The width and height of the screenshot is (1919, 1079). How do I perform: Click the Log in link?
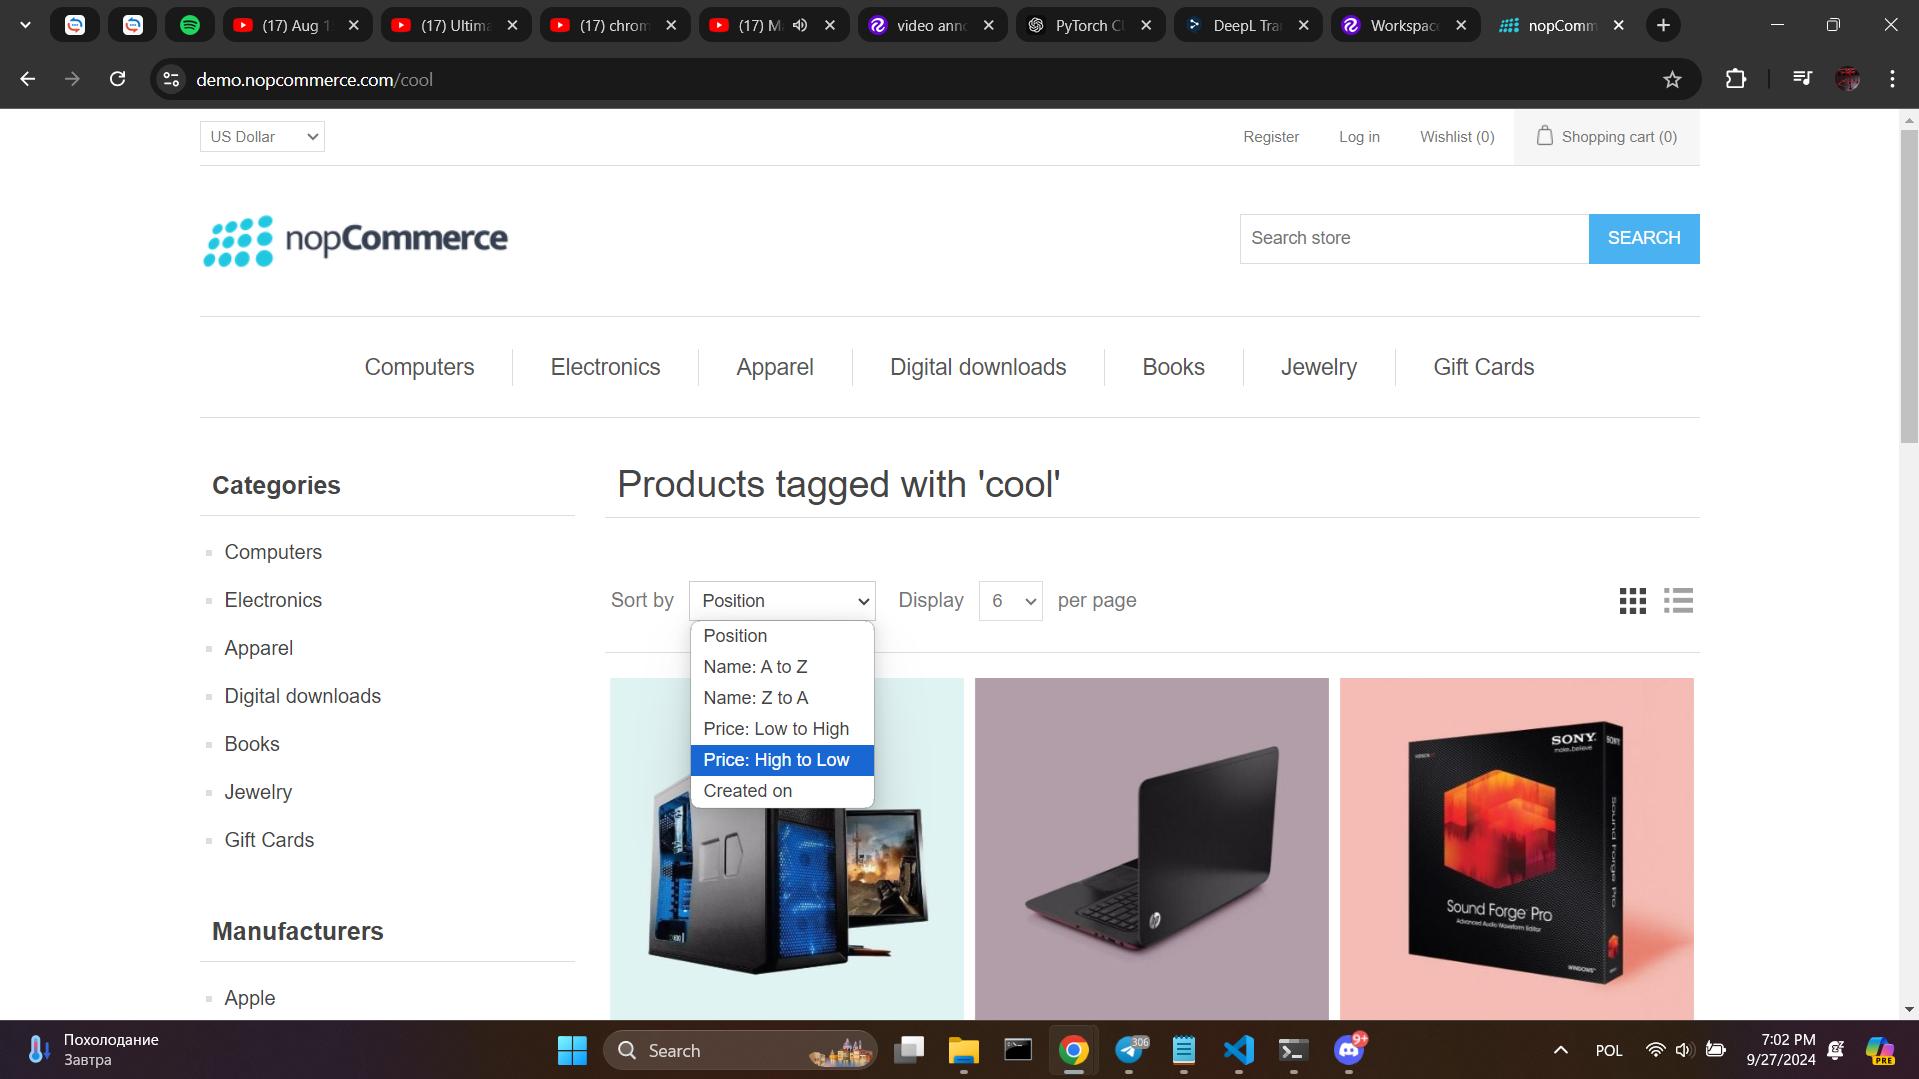[1359, 137]
